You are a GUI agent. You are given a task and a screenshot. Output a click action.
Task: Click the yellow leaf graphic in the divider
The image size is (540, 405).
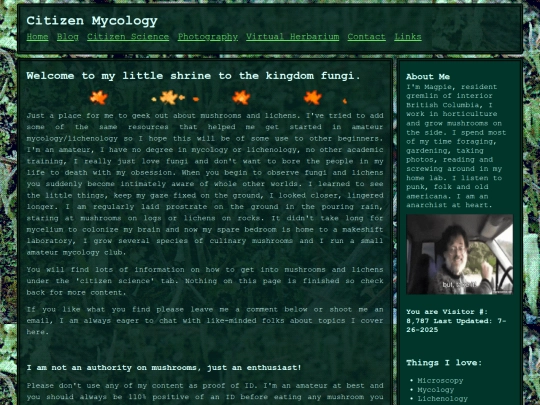169,97
